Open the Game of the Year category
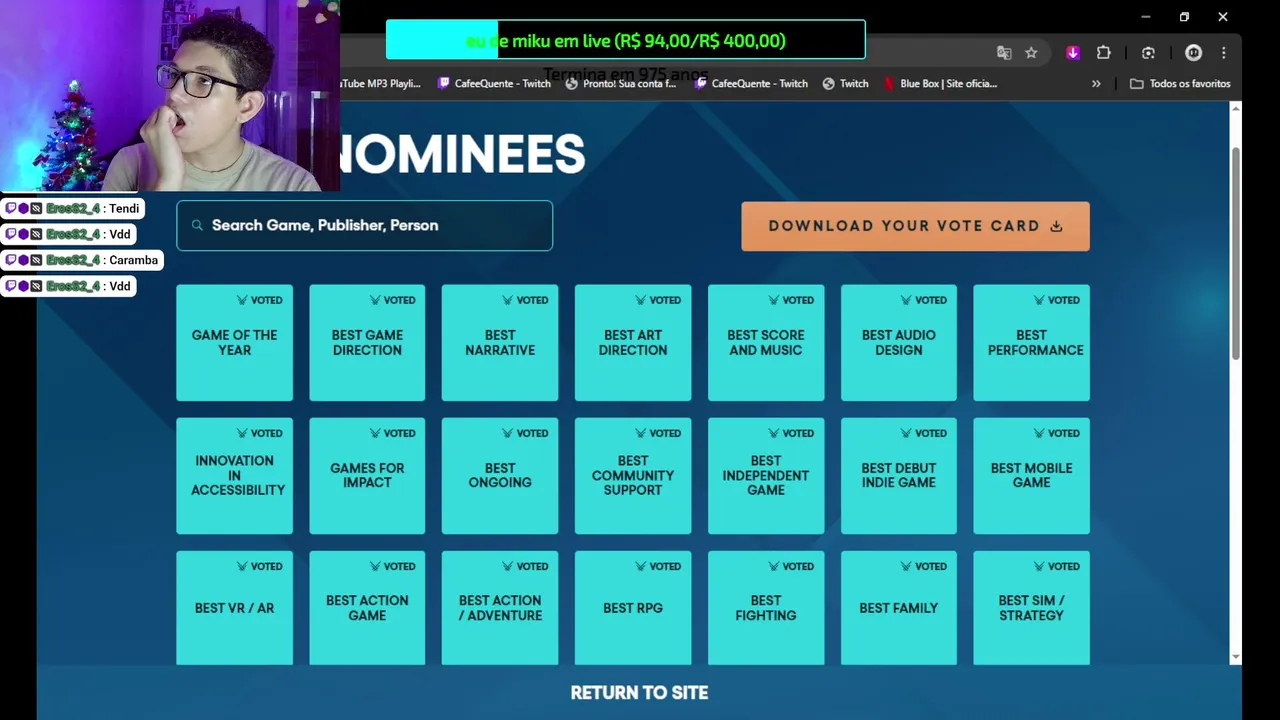This screenshot has height=720, width=1280. 235,343
